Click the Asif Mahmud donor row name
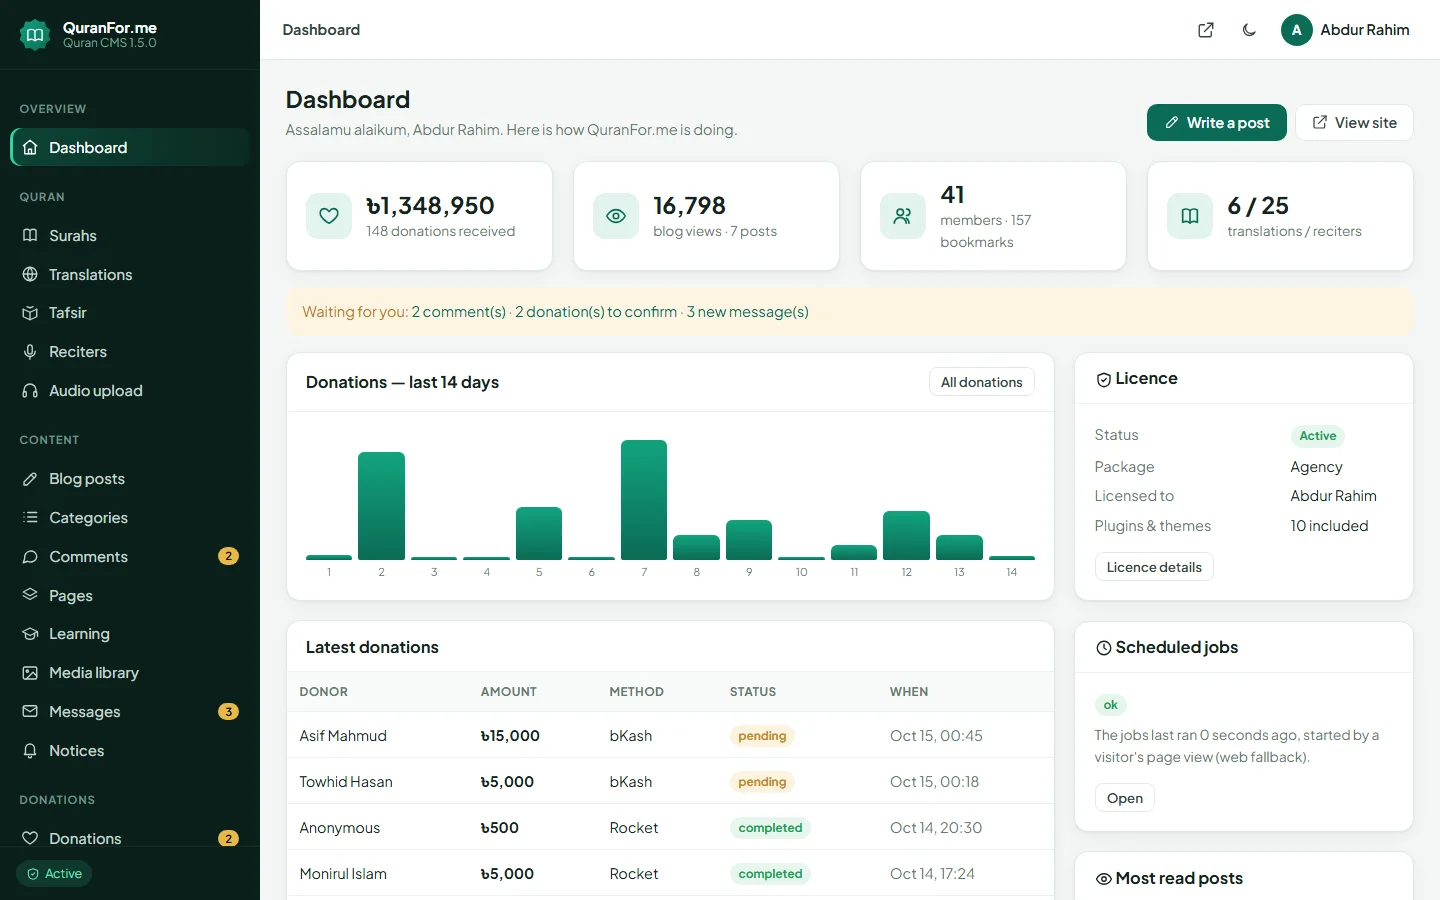The image size is (1440, 900). pos(343,736)
